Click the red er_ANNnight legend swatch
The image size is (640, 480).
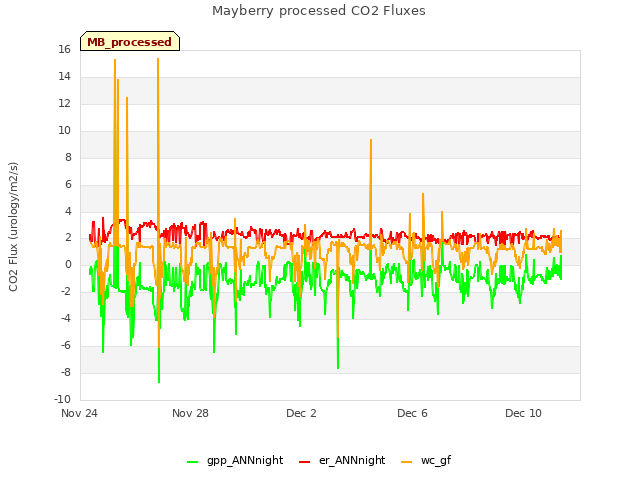tap(304, 462)
